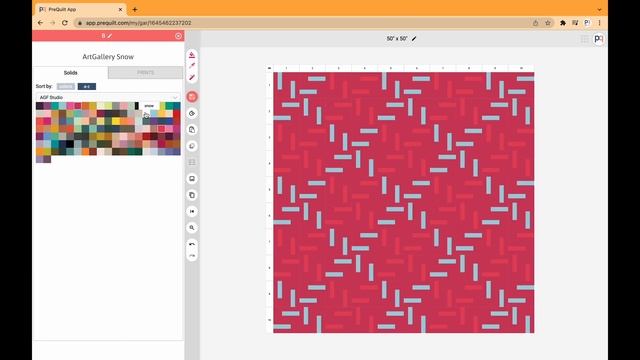Click the skip-to-start toolbar icon

tap(192, 211)
